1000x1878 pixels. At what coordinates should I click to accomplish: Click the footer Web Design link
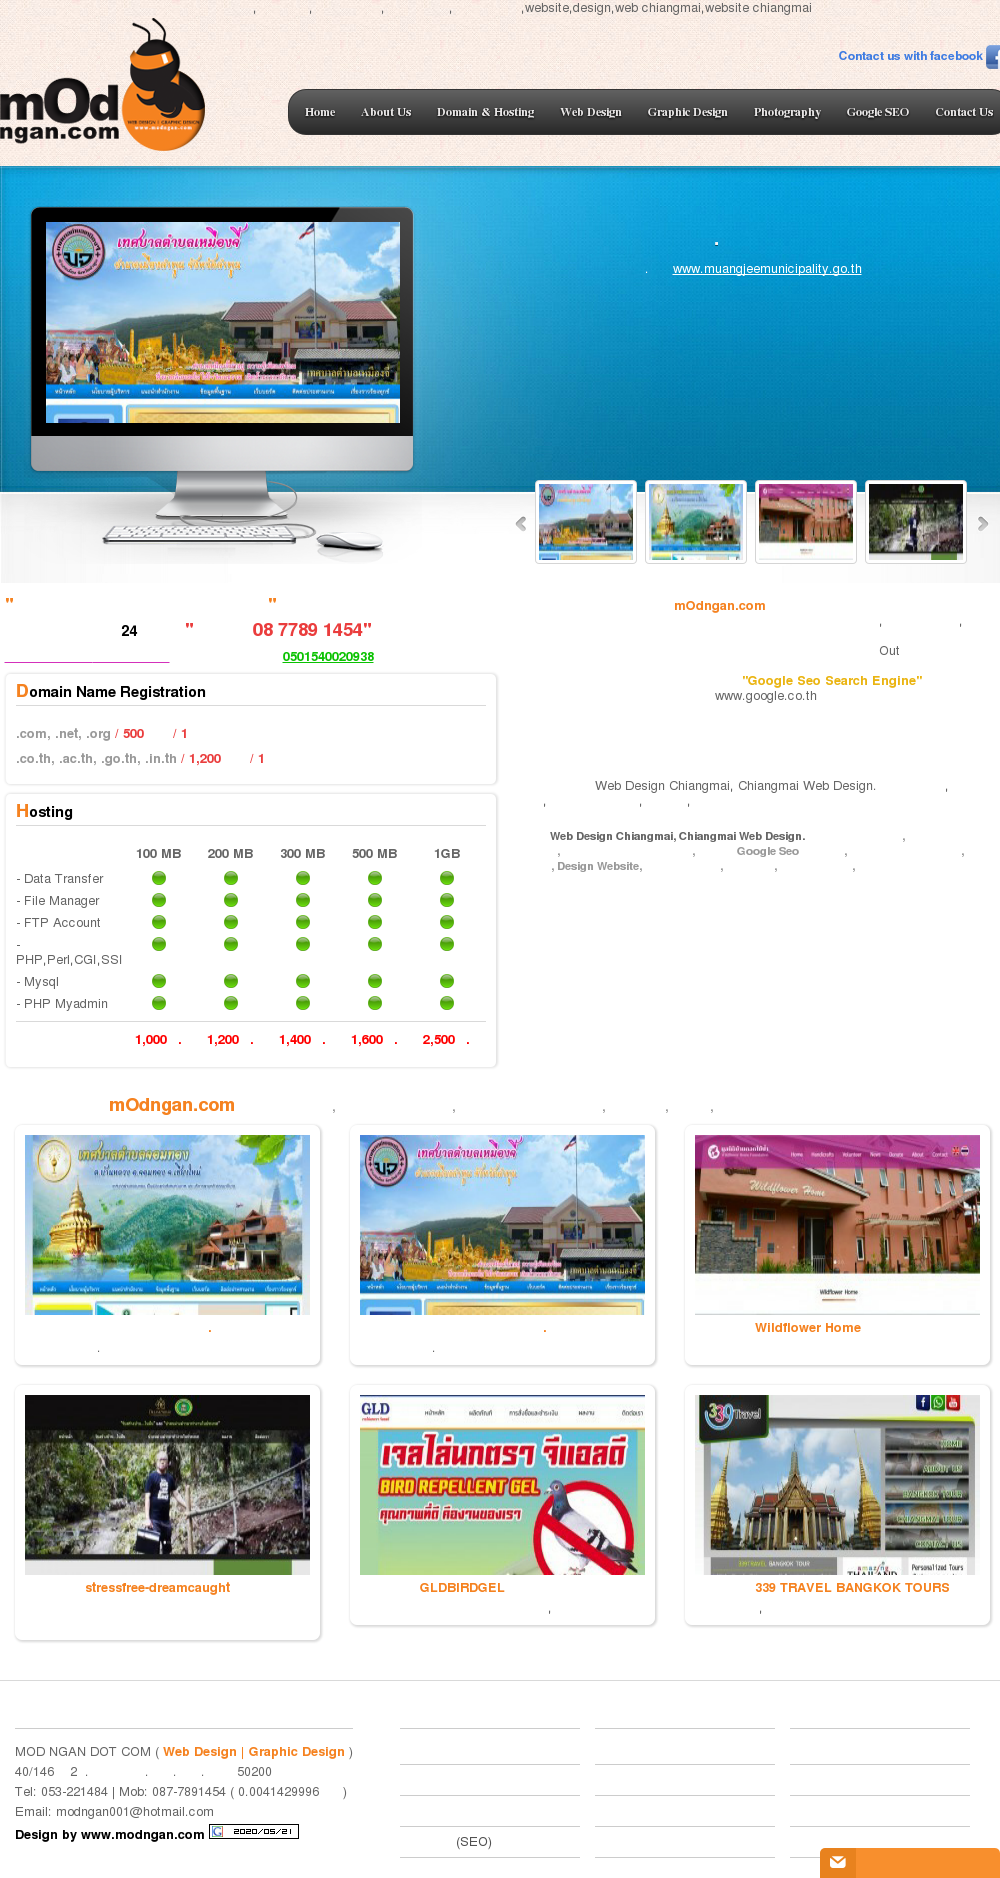point(200,1752)
